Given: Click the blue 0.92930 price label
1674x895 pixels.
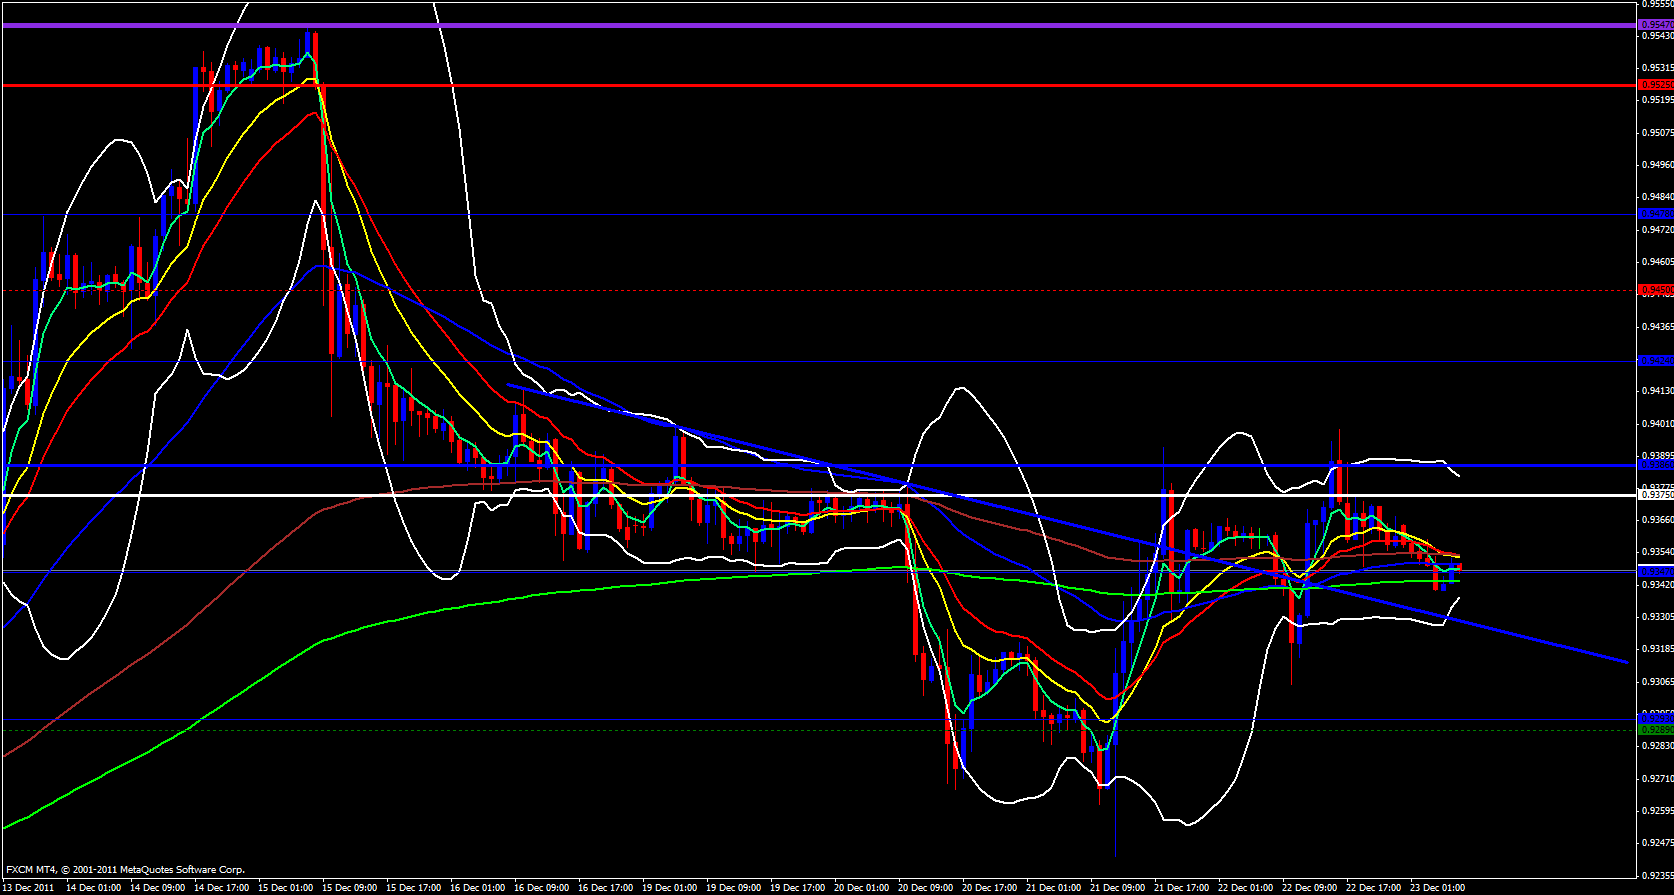Looking at the screenshot, I should pyautogui.click(x=1656, y=719).
